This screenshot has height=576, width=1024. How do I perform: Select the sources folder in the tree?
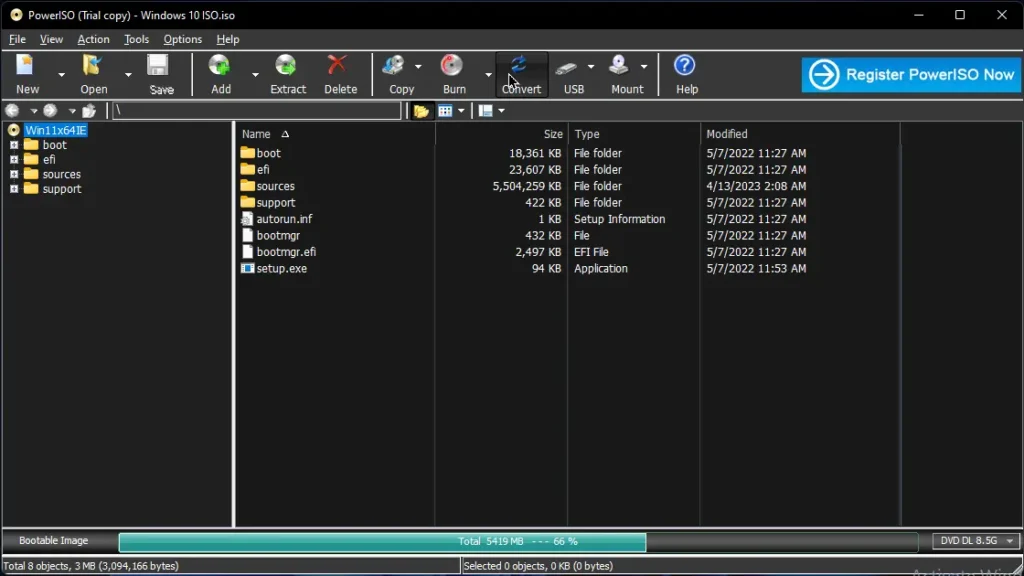point(61,174)
